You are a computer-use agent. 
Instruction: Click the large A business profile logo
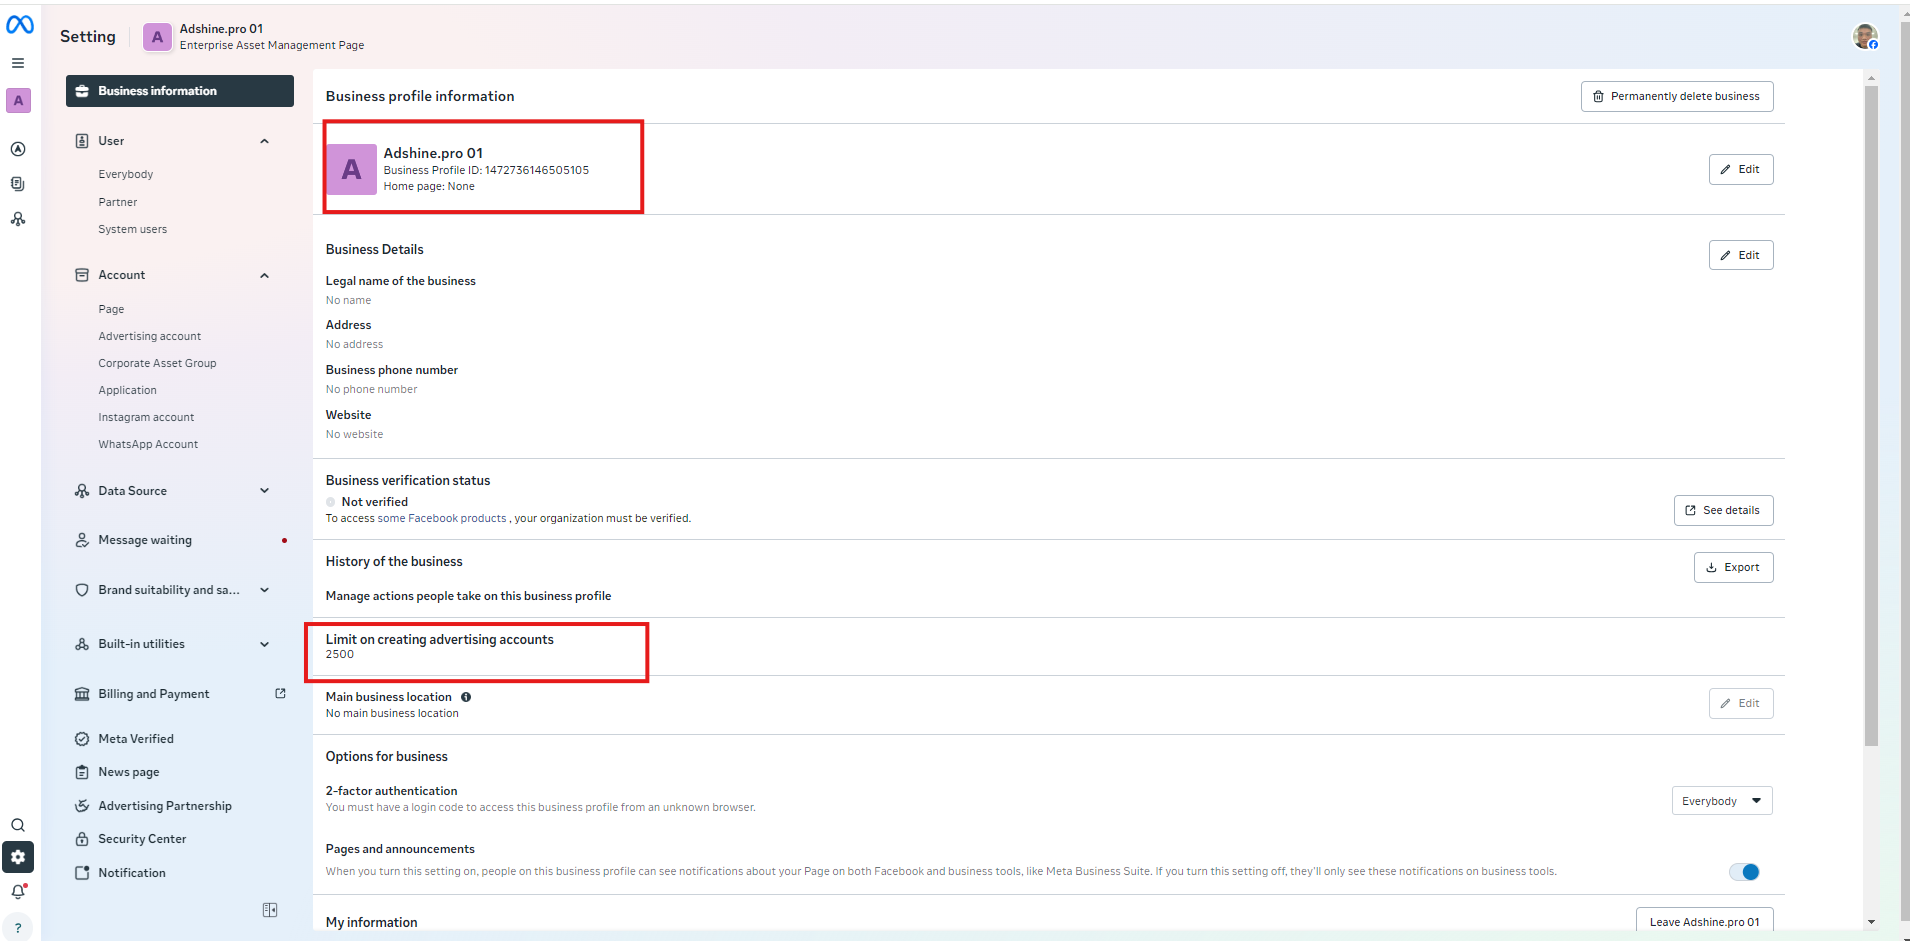[x=352, y=169]
